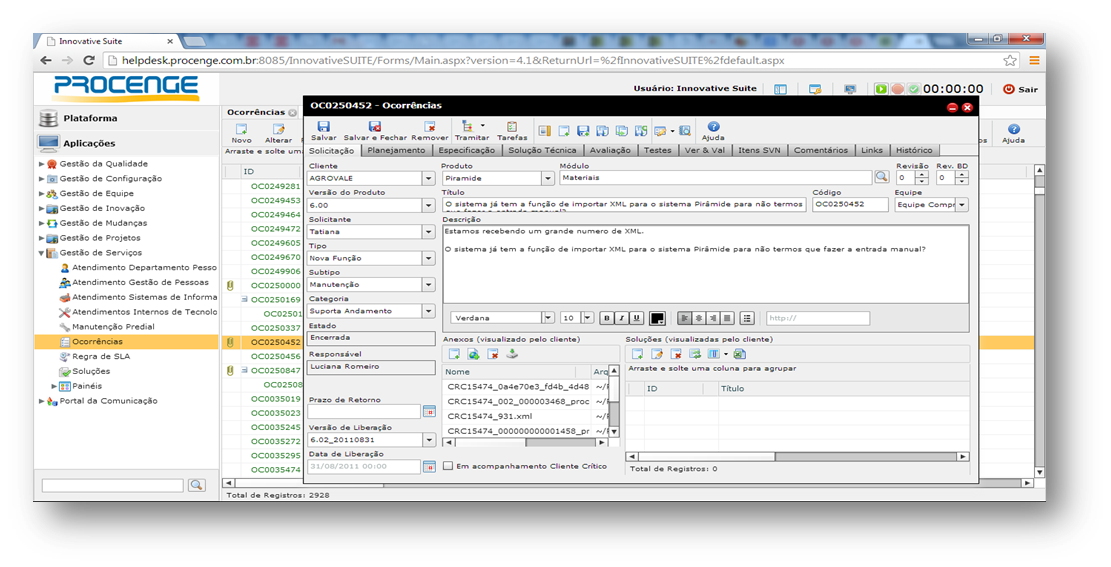Select Regra de SLA in sidebar
This screenshot has height=567, width=1111.
click(101, 357)
